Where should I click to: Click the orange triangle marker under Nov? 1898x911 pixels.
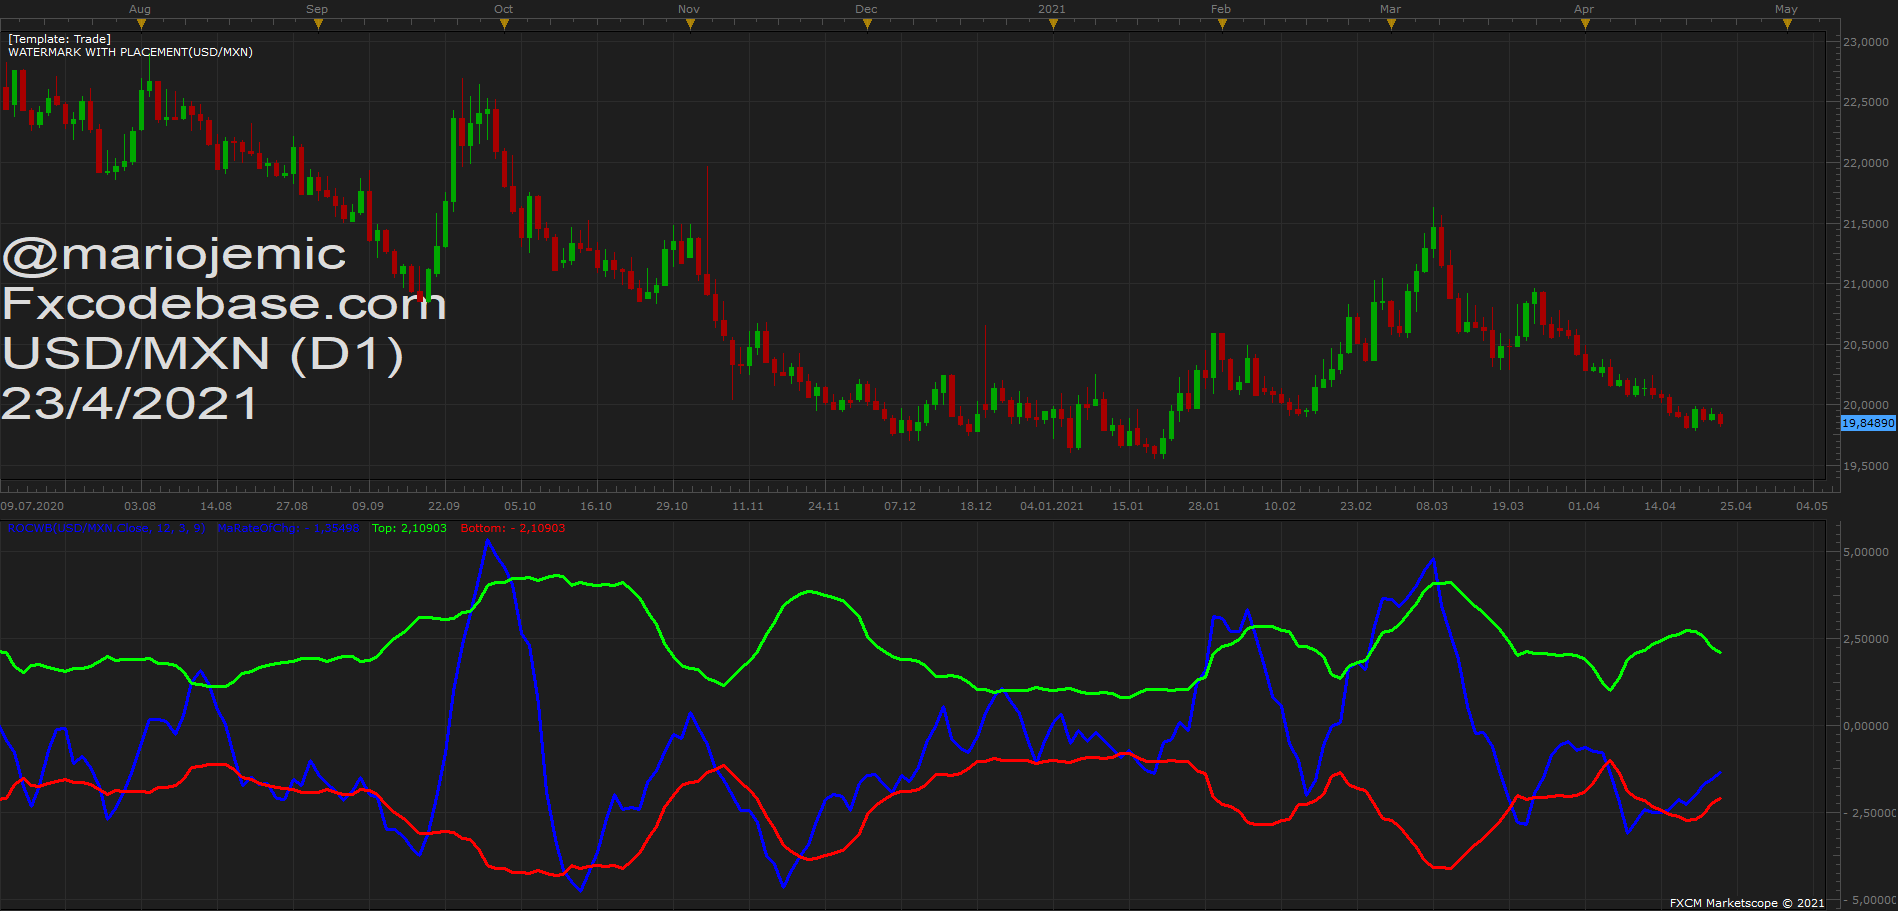(x=690, y=24)
